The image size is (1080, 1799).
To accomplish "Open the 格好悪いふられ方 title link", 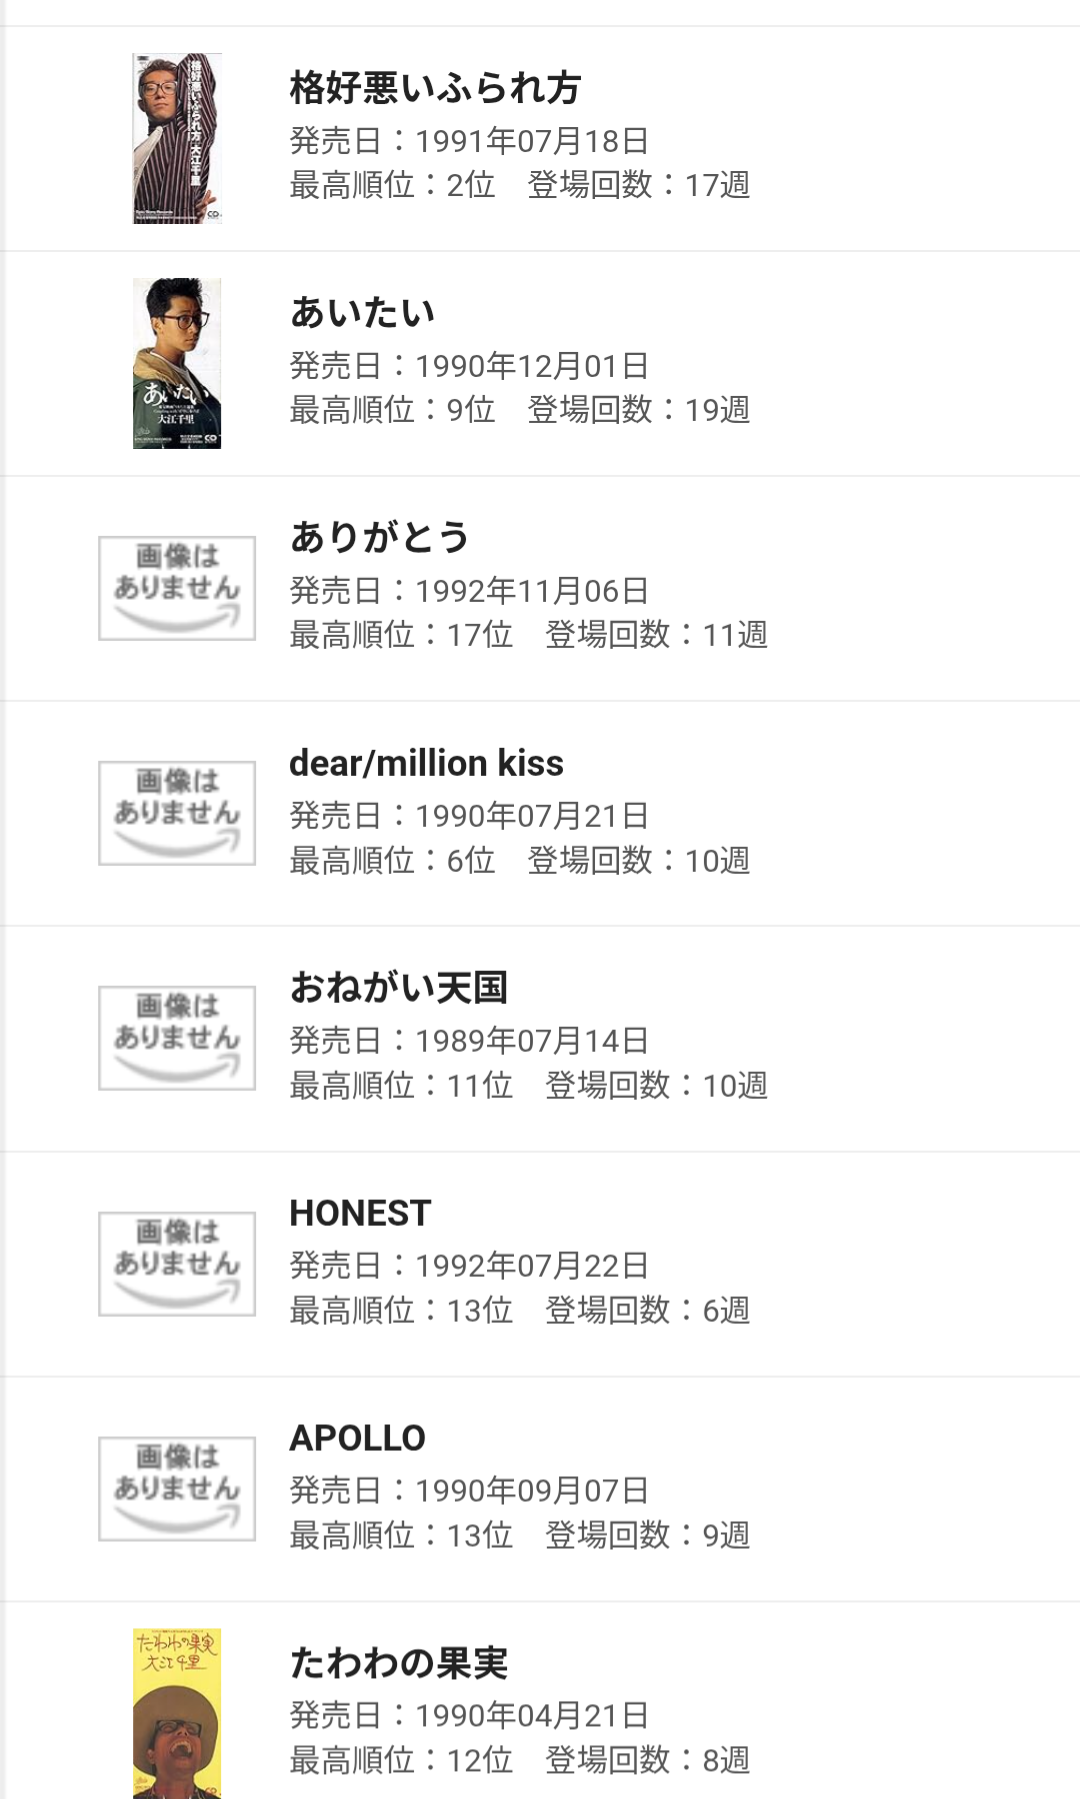I will 435,88.
